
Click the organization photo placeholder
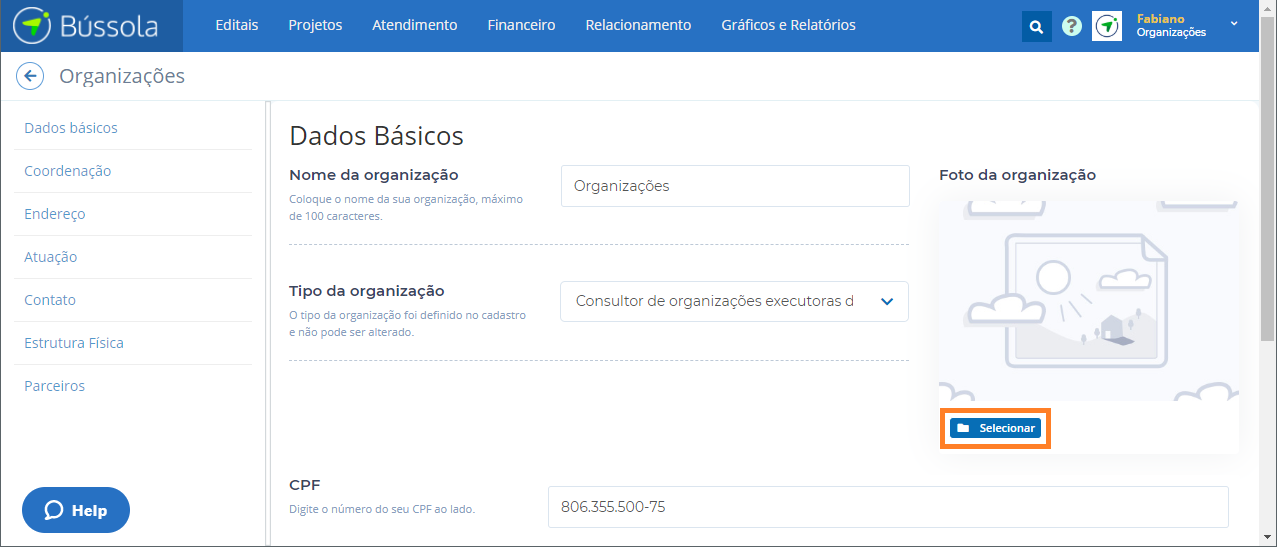coord(1088,300)
